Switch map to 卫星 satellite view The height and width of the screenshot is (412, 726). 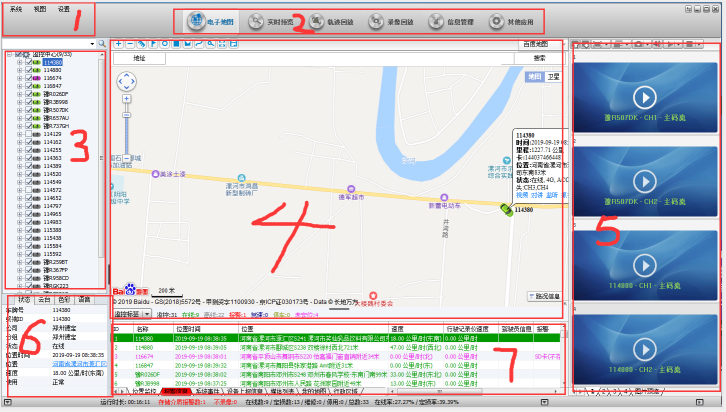coord(554,76)
